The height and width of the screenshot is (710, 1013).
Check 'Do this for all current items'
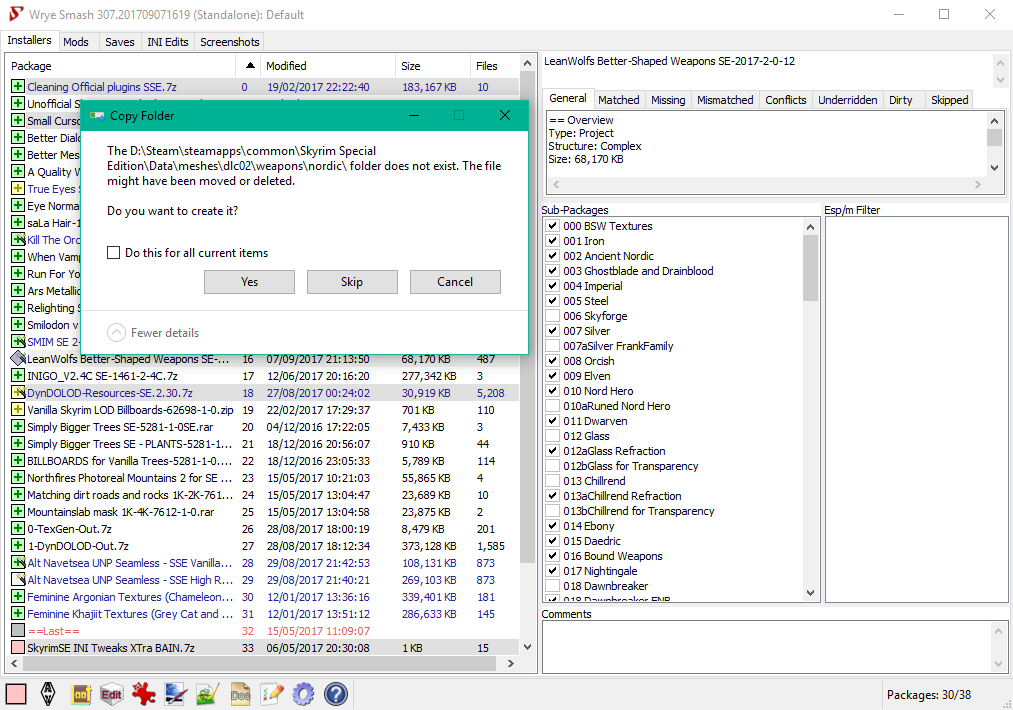coord(113,253)
